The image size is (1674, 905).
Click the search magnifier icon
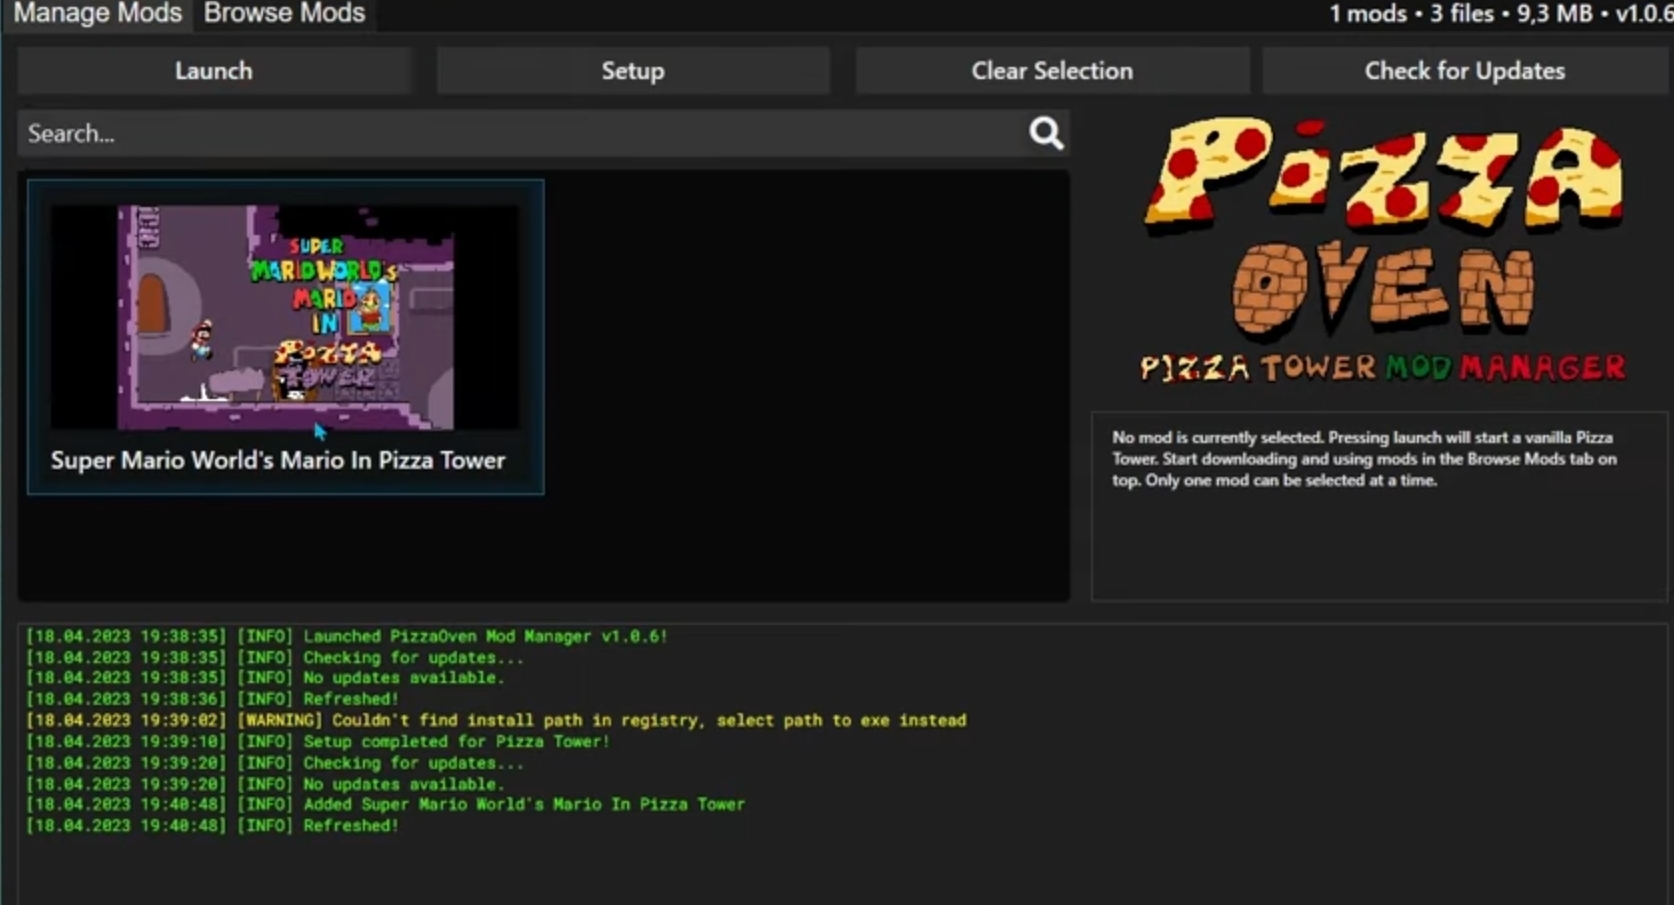[1046, 133]
